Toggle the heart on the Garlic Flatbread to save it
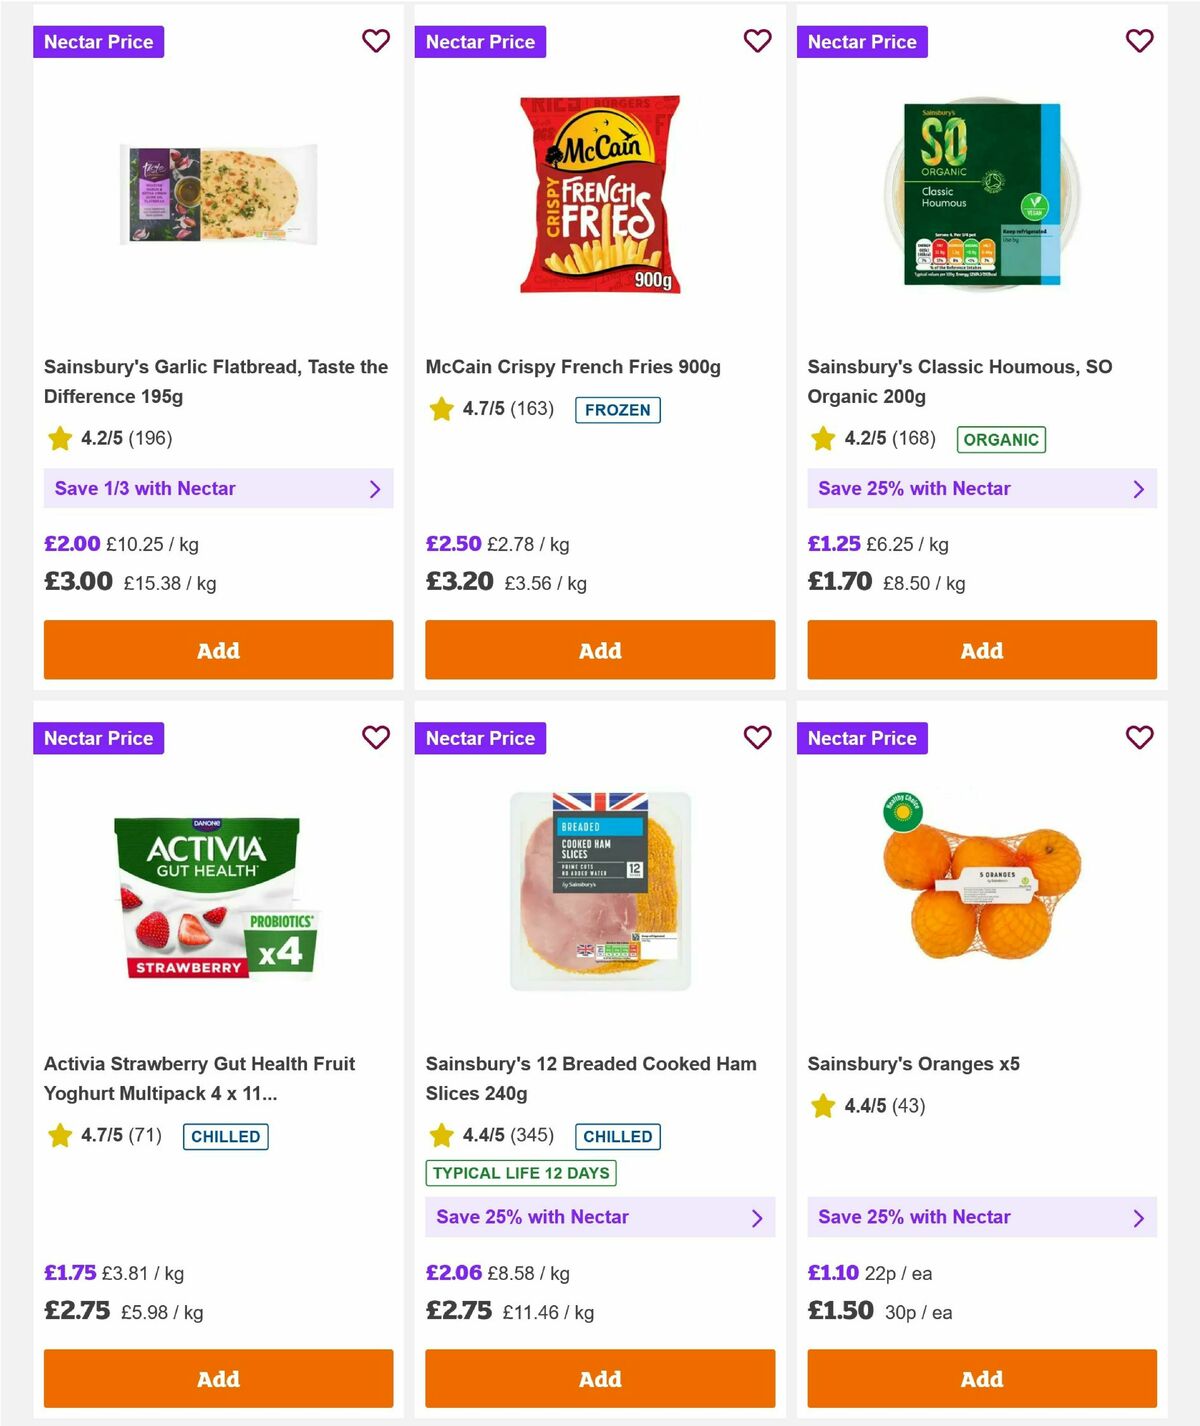This screenshot has width=1200, height=1426. click(376, 41)
